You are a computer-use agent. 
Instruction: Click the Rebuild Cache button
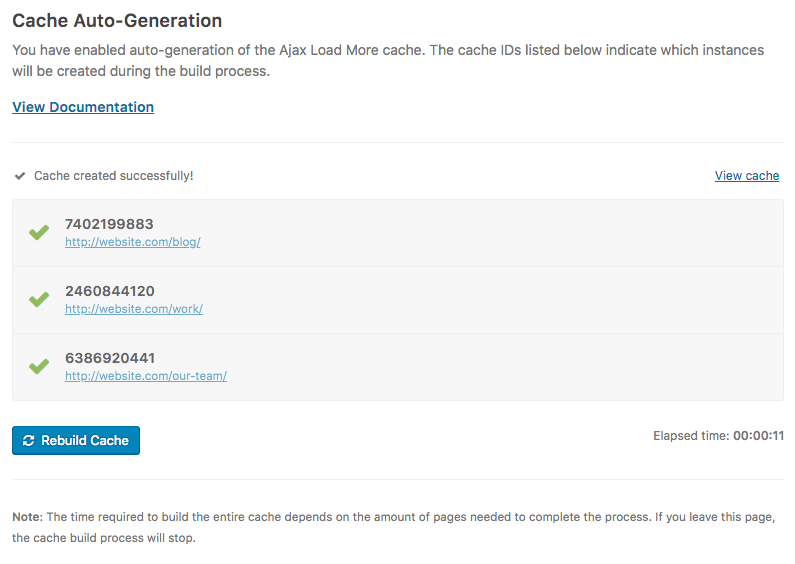point(76,440)
